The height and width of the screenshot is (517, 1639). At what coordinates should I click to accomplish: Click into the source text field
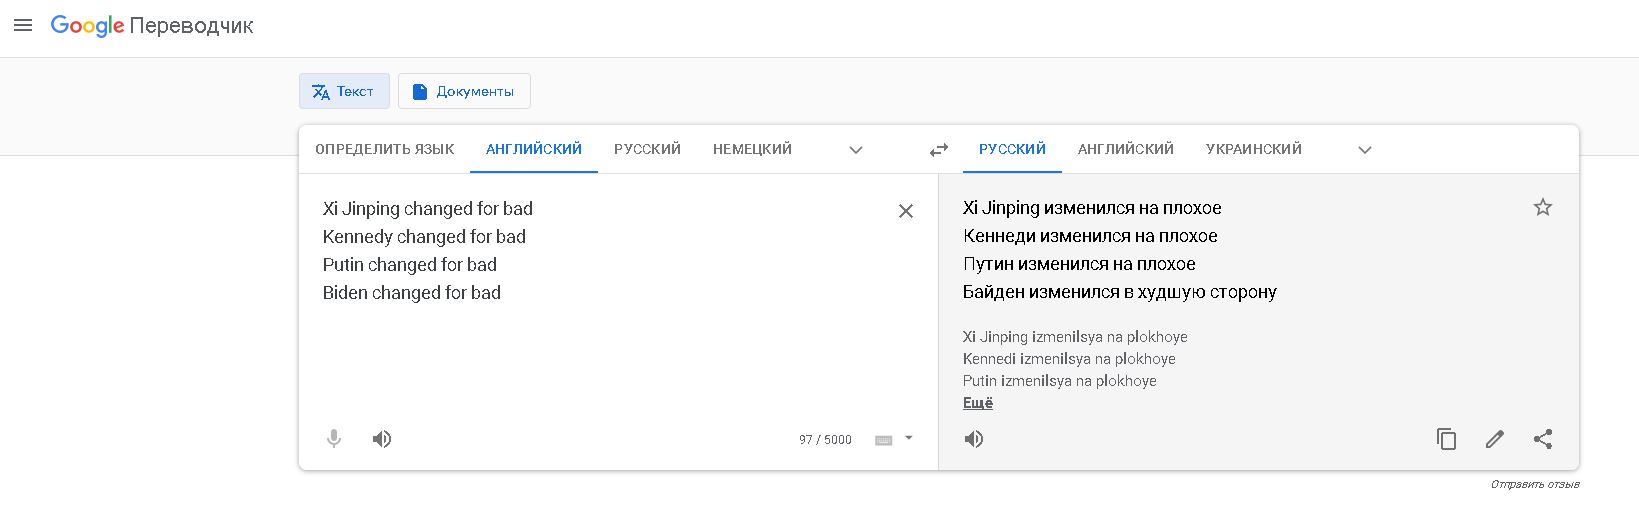coord(600,290)
